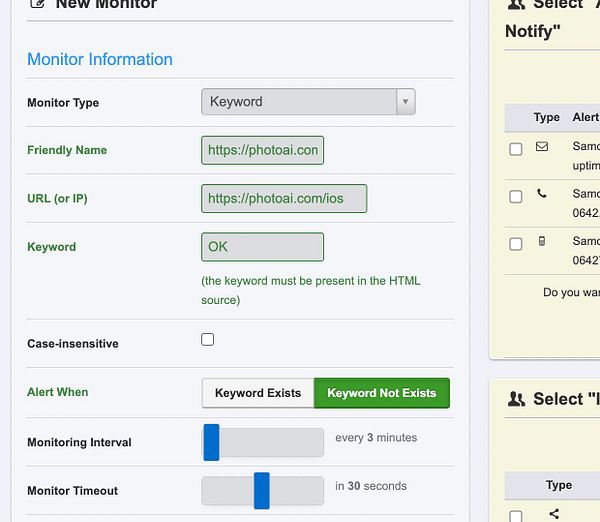Click the Monitoring Interval slider handle
Screen dimensions: 600x522
(x=211, y=442)
